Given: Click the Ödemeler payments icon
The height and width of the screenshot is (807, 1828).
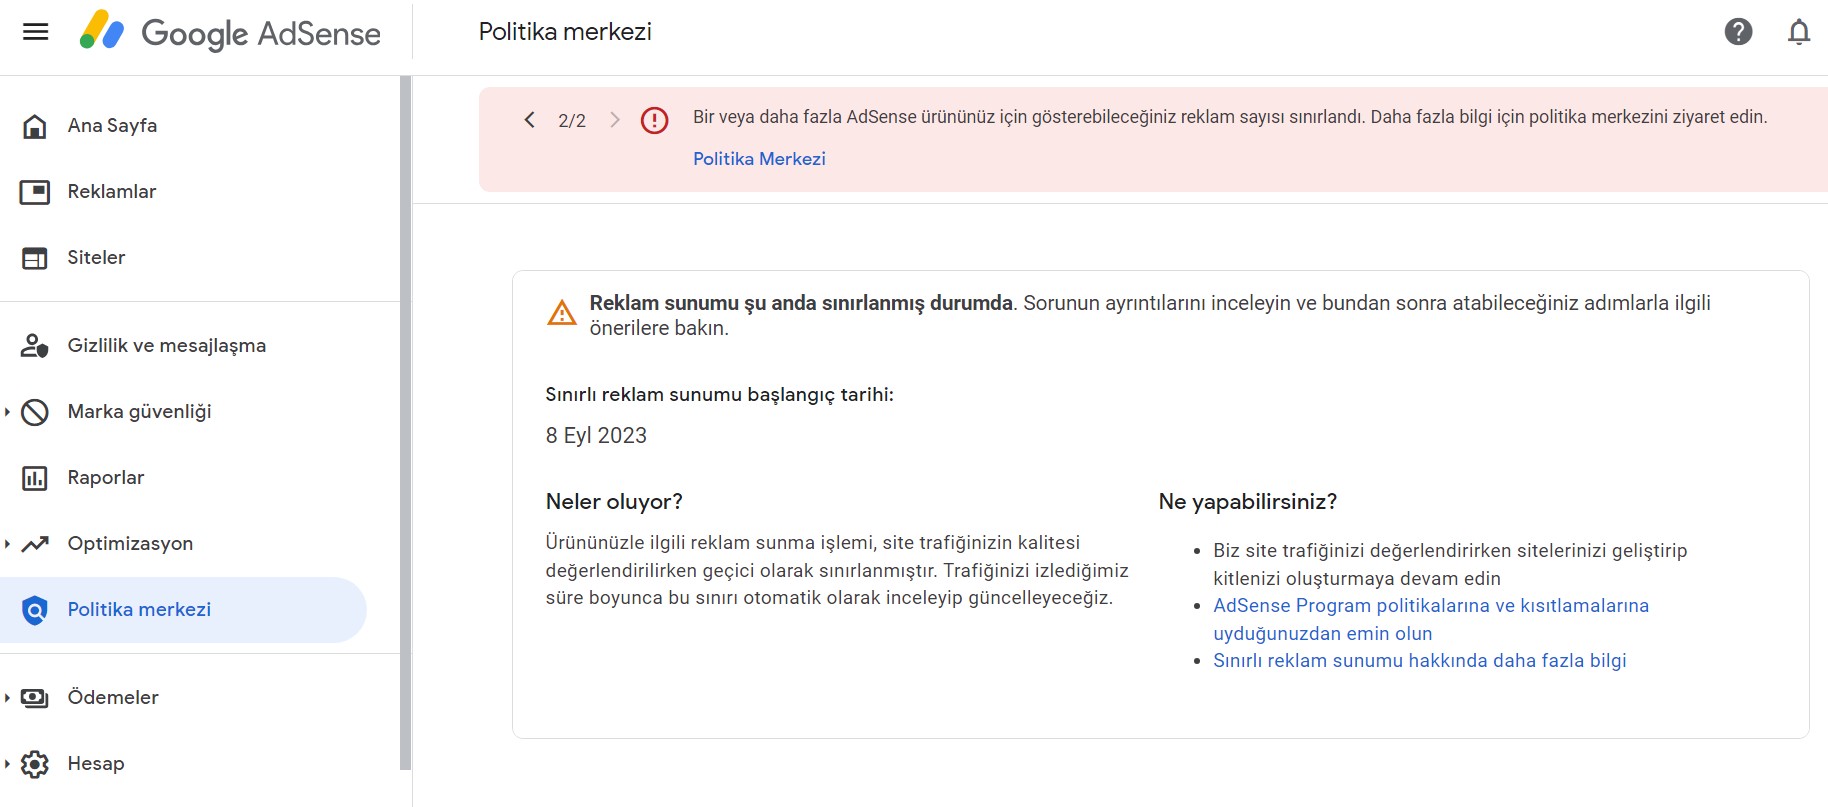Looking at the screenshot, I should click(35, 698).
